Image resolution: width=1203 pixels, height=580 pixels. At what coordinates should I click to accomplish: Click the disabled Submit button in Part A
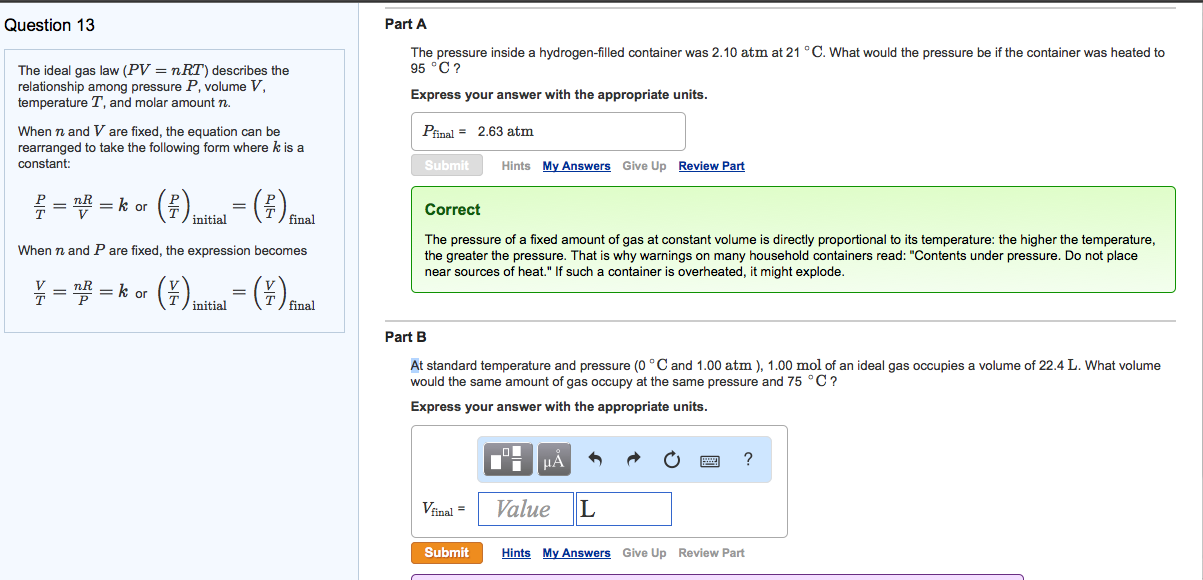tap(446, 164)
